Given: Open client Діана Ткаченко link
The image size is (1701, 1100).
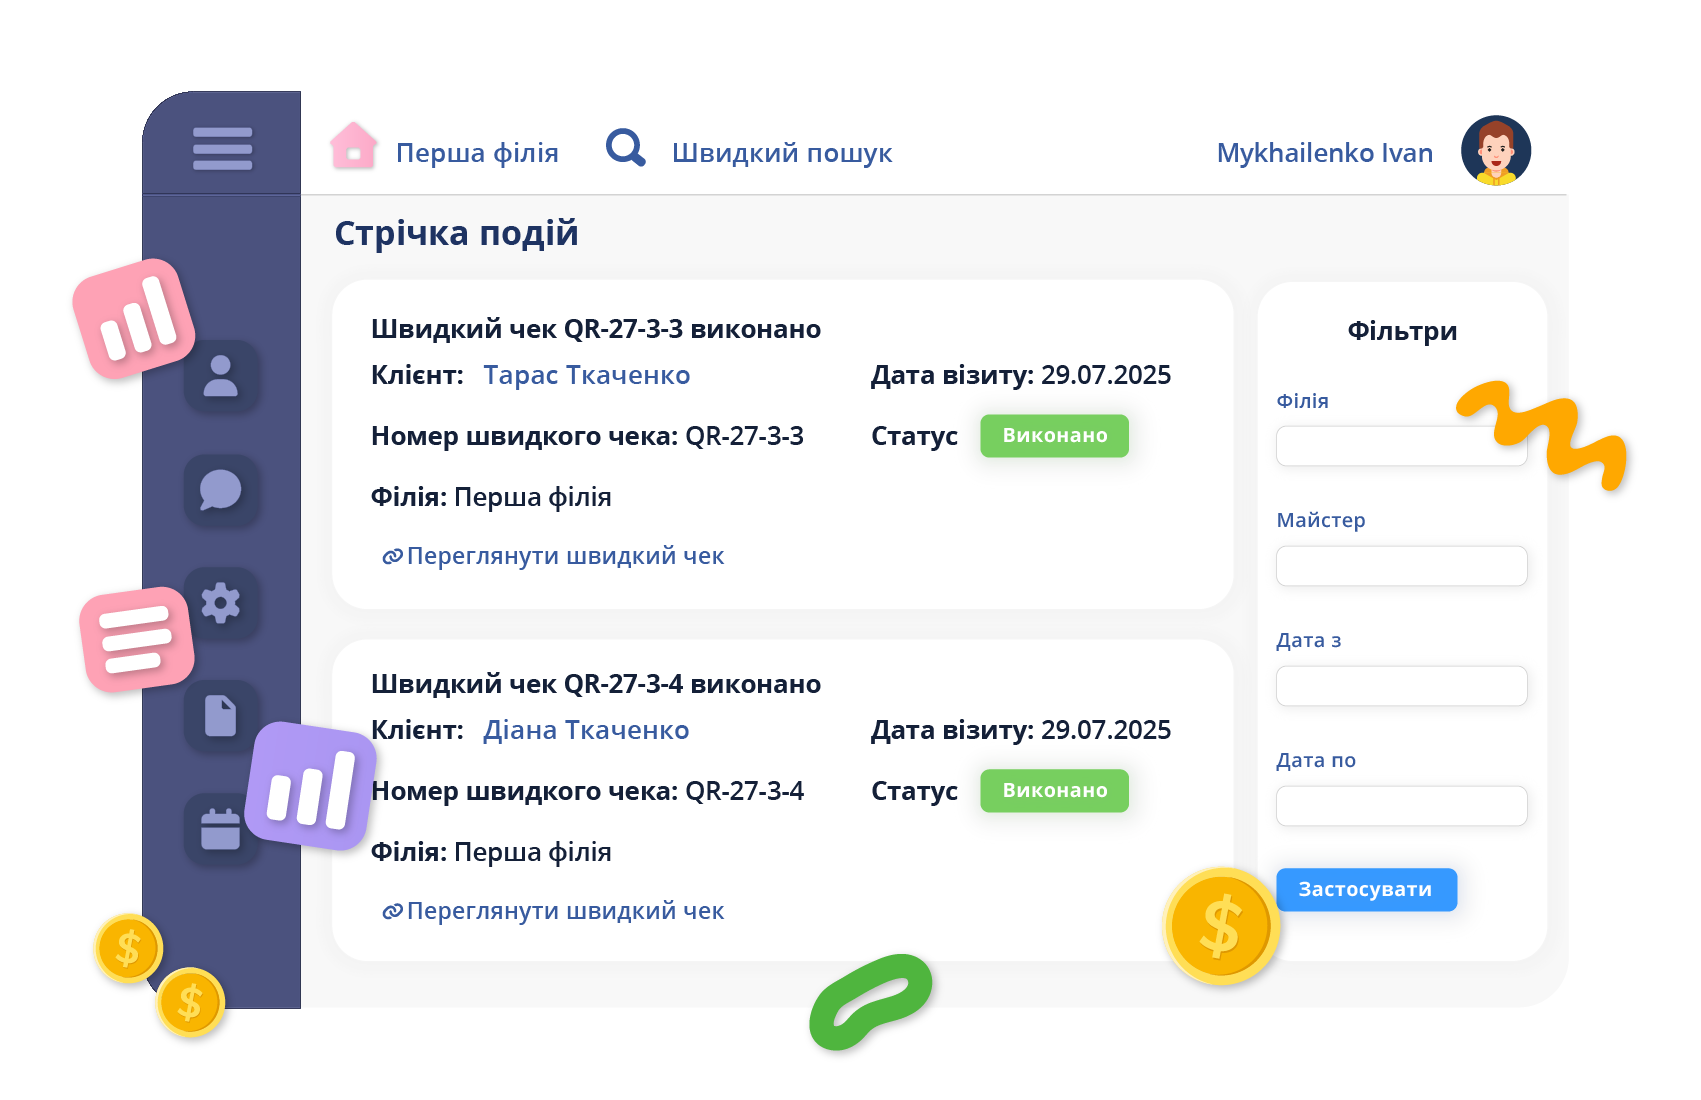Looking at the screenshot, I should point(586,730).
